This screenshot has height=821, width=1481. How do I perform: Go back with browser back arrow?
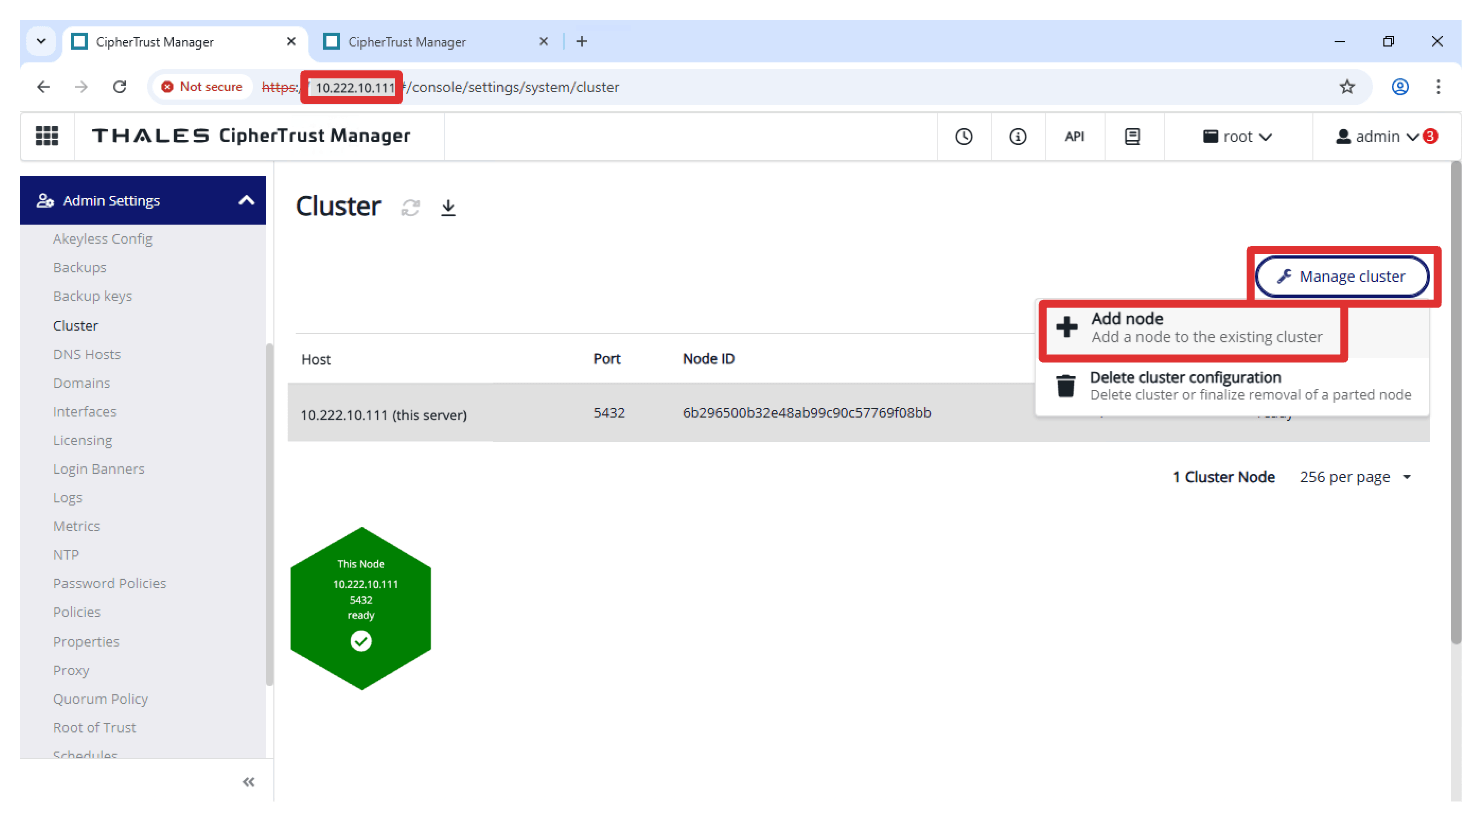(44, 87)
